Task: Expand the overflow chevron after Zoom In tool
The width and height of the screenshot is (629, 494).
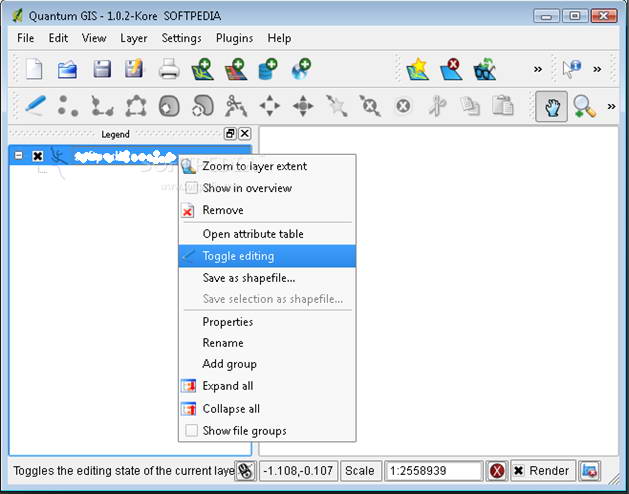Action: click(x=610, y=105)
